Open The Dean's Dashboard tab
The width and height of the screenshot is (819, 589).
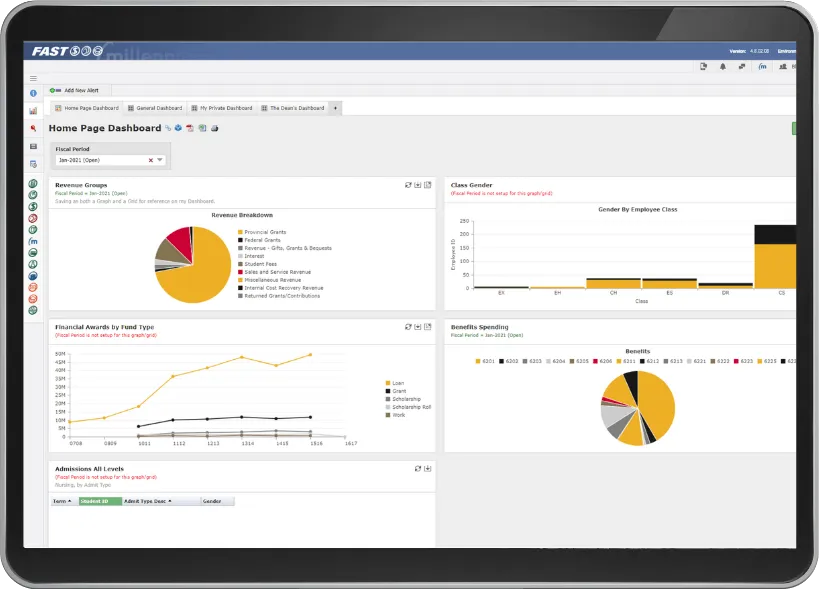(x=293, y=107)
